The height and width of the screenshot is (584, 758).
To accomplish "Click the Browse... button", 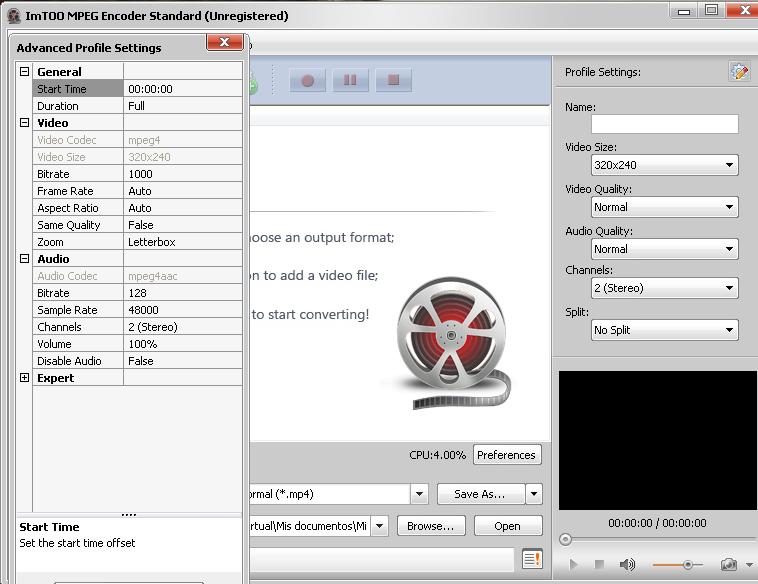I will tap(431, 526).
